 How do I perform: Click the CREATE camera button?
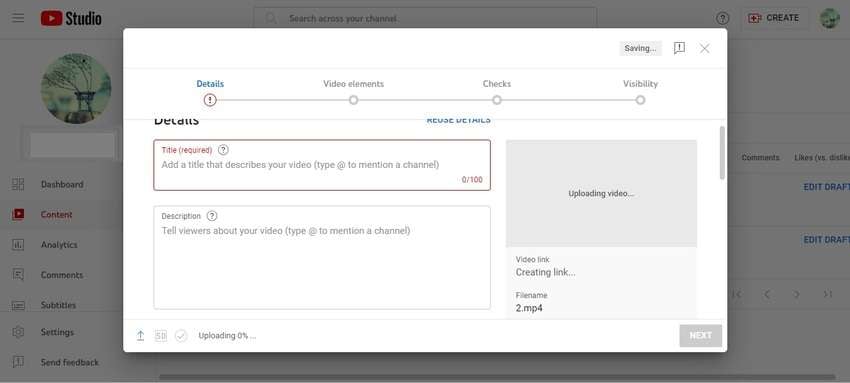point(774,18)
